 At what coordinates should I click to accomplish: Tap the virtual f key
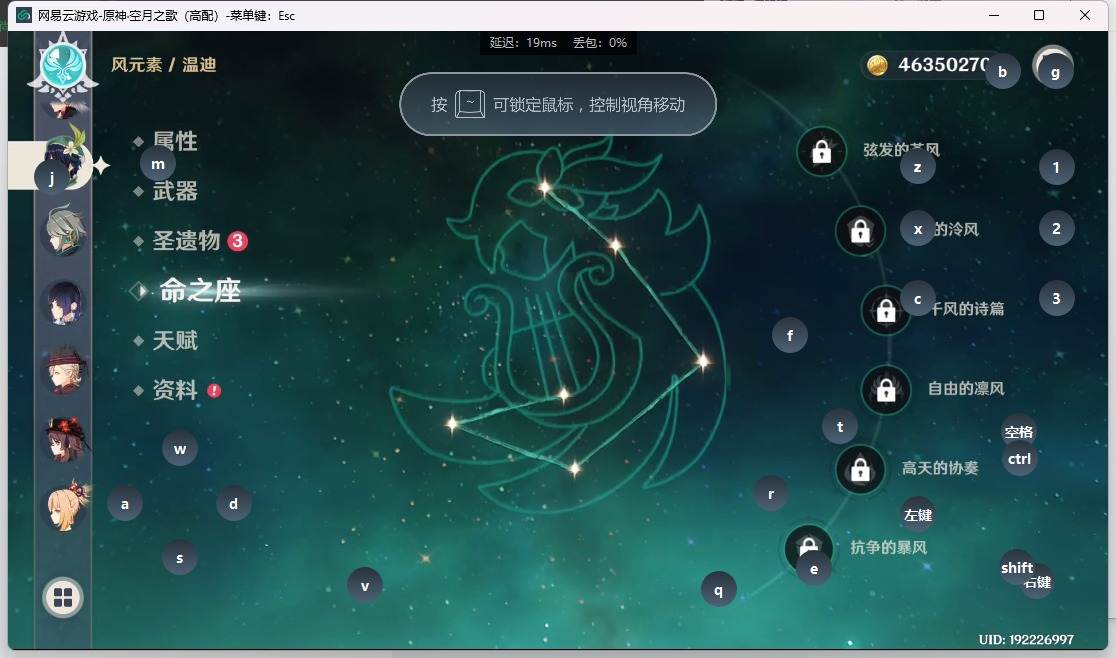tap(789, 335)
